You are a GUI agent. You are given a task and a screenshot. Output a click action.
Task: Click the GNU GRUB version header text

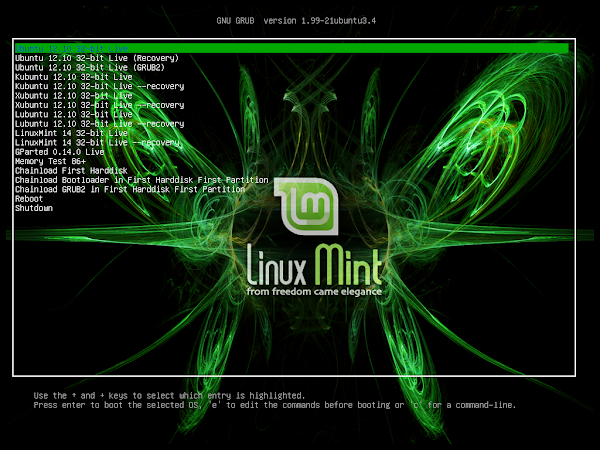[x=296, y=21]
